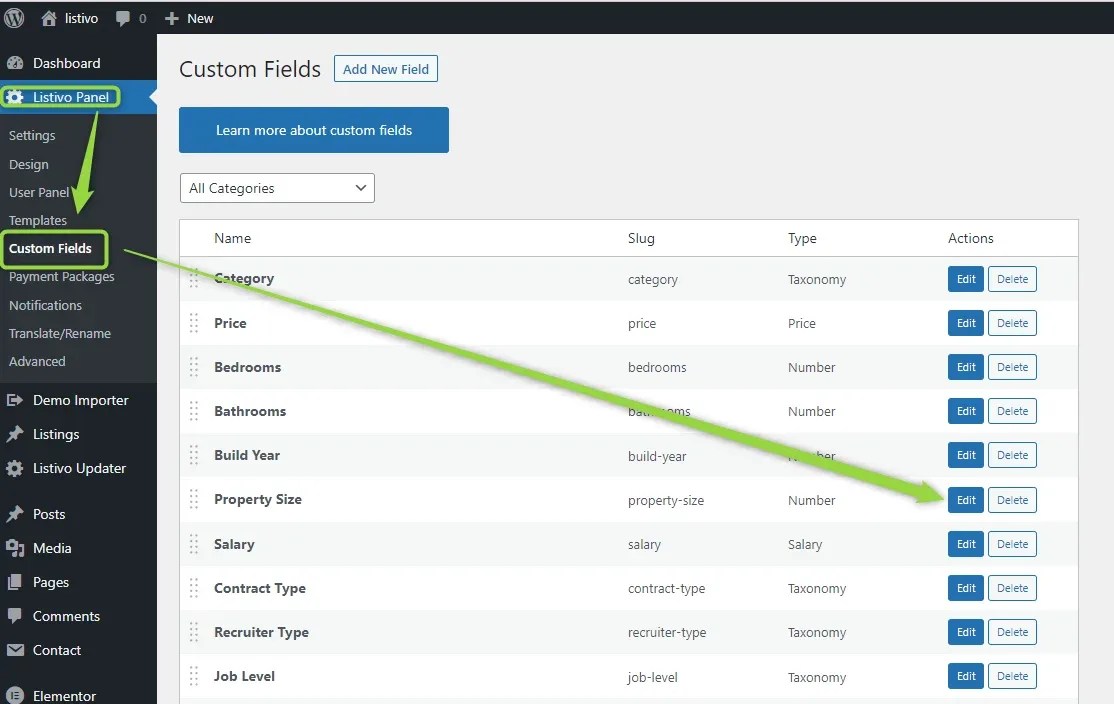Click the Listivo Panel gear icon

pyautogui.click(x=15, y=97)
